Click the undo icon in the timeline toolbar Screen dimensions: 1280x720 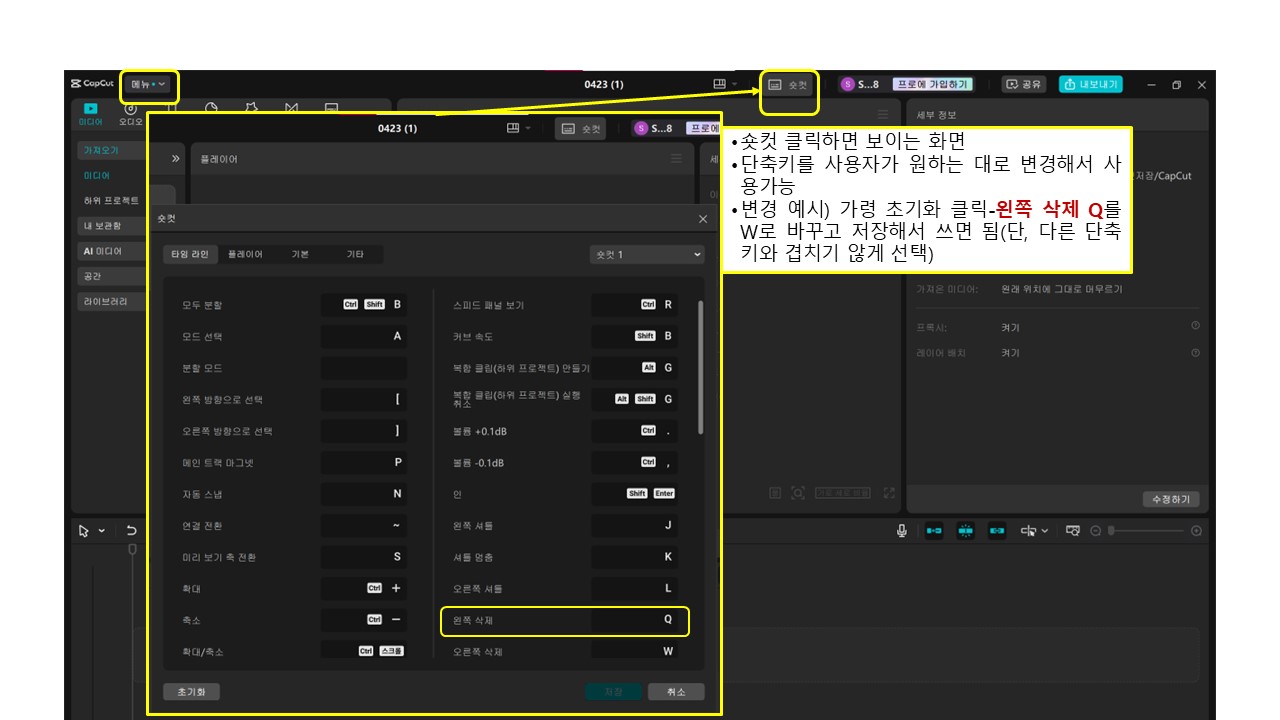pos(131,531)
